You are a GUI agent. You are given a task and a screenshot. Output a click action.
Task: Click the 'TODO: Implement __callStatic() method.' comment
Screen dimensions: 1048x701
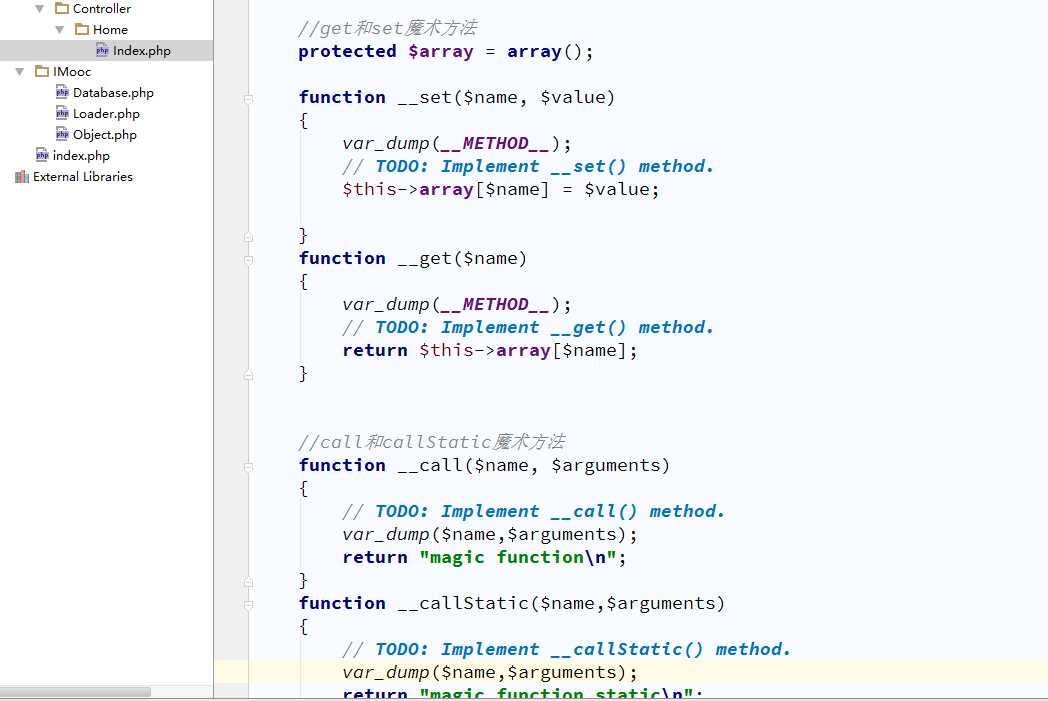coord(583,650)
